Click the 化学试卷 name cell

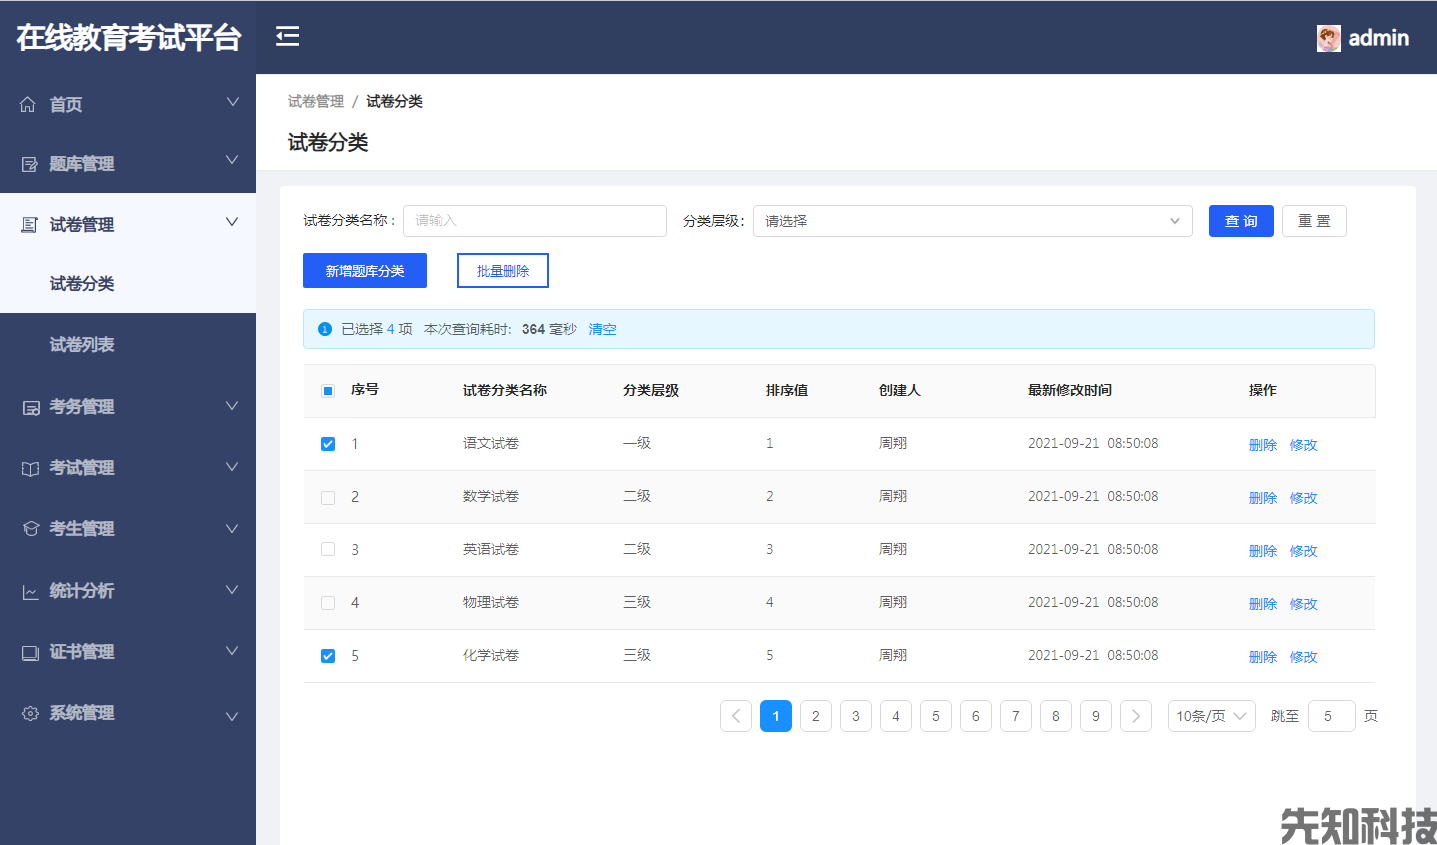coord(491,655)
